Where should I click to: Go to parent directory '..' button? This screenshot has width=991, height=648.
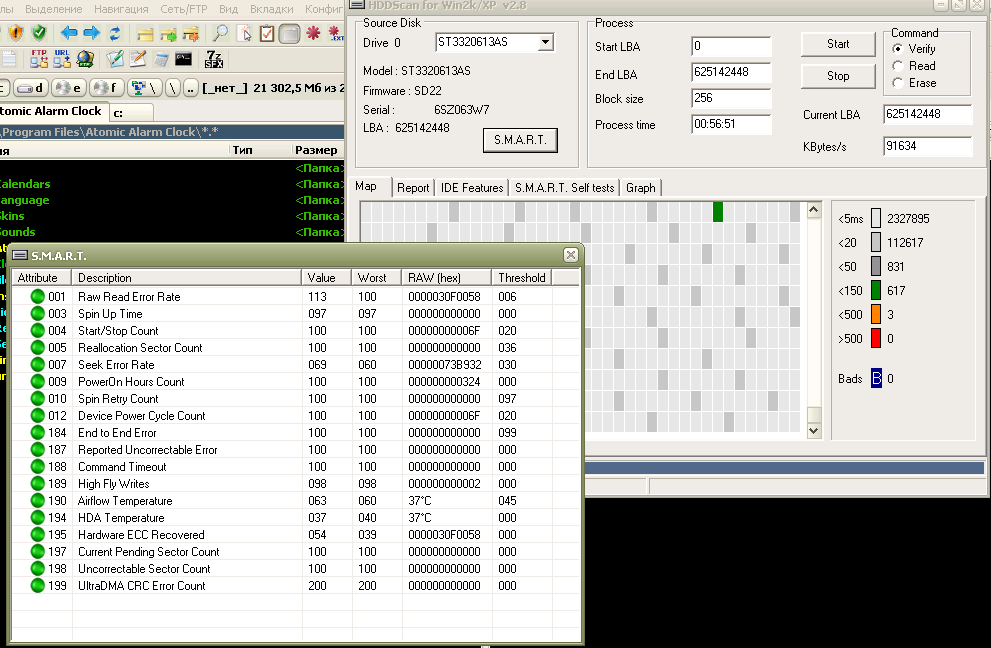[x=190, y=88]
